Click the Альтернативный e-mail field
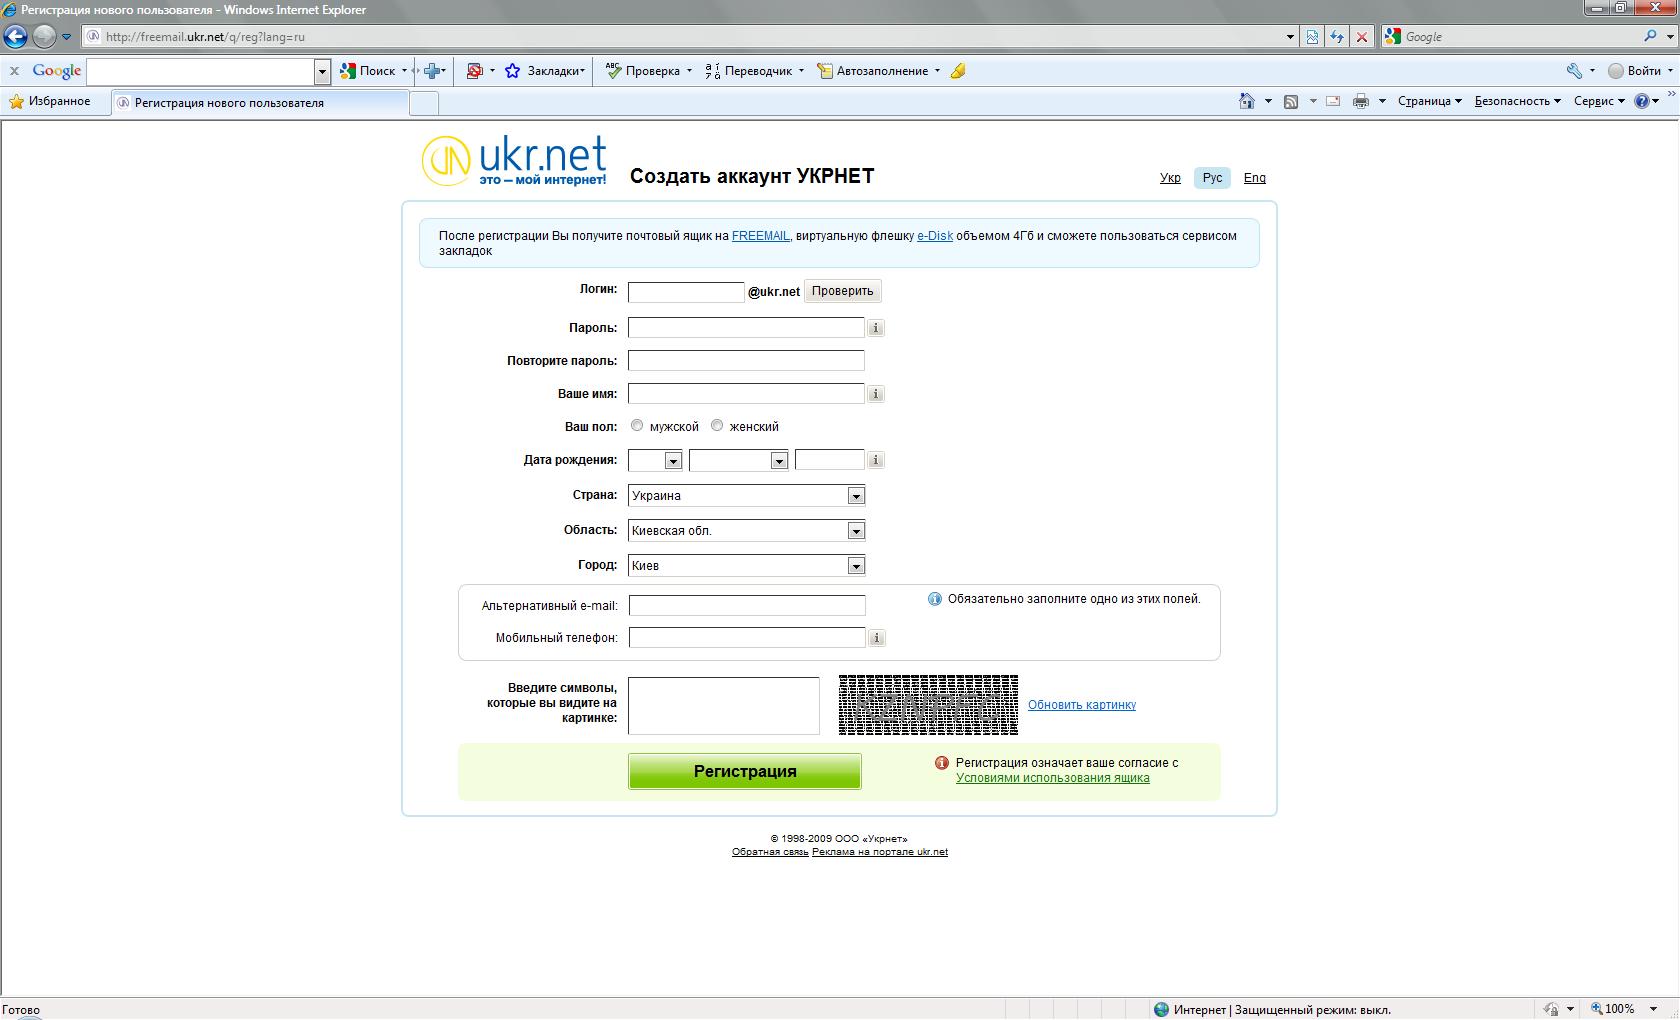 point(747,606)
